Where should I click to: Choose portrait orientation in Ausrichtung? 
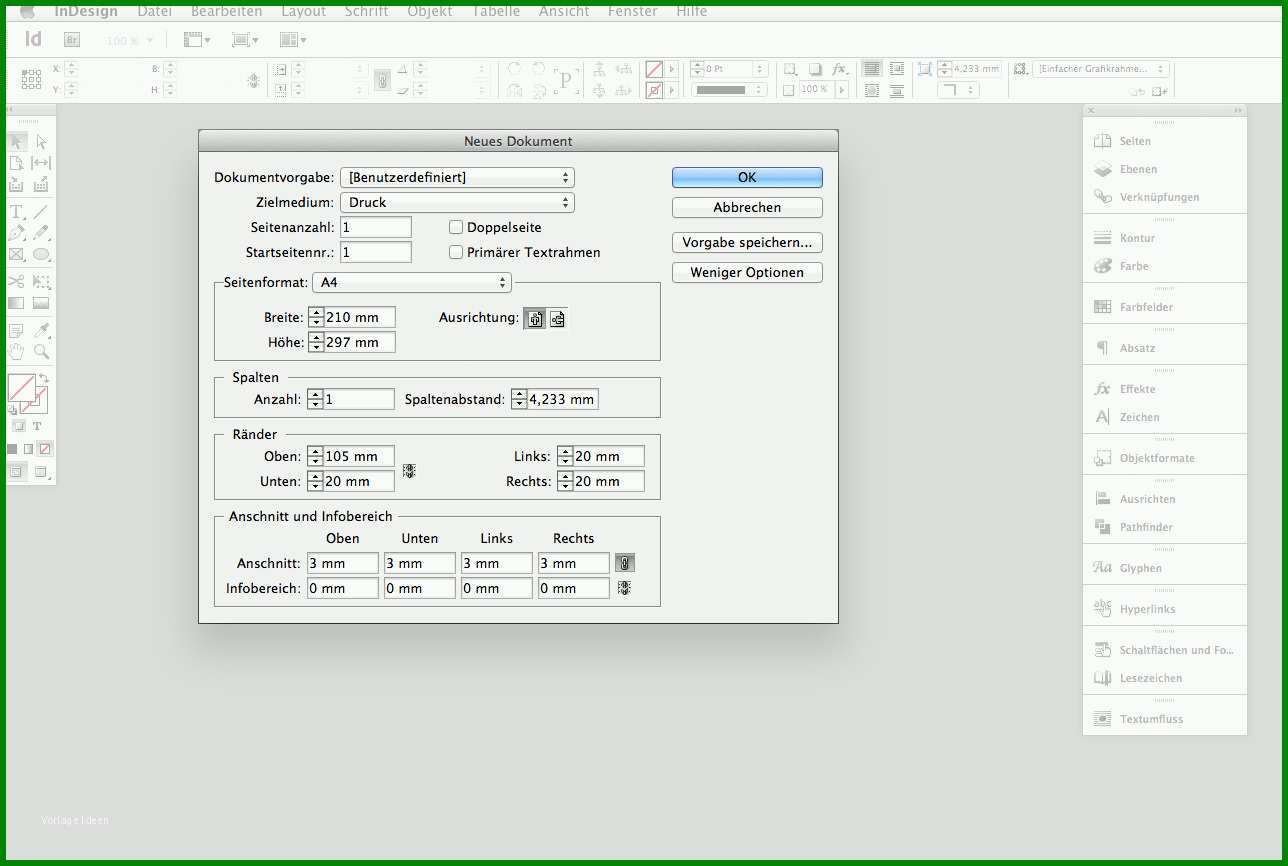click(x=535, y=319)
